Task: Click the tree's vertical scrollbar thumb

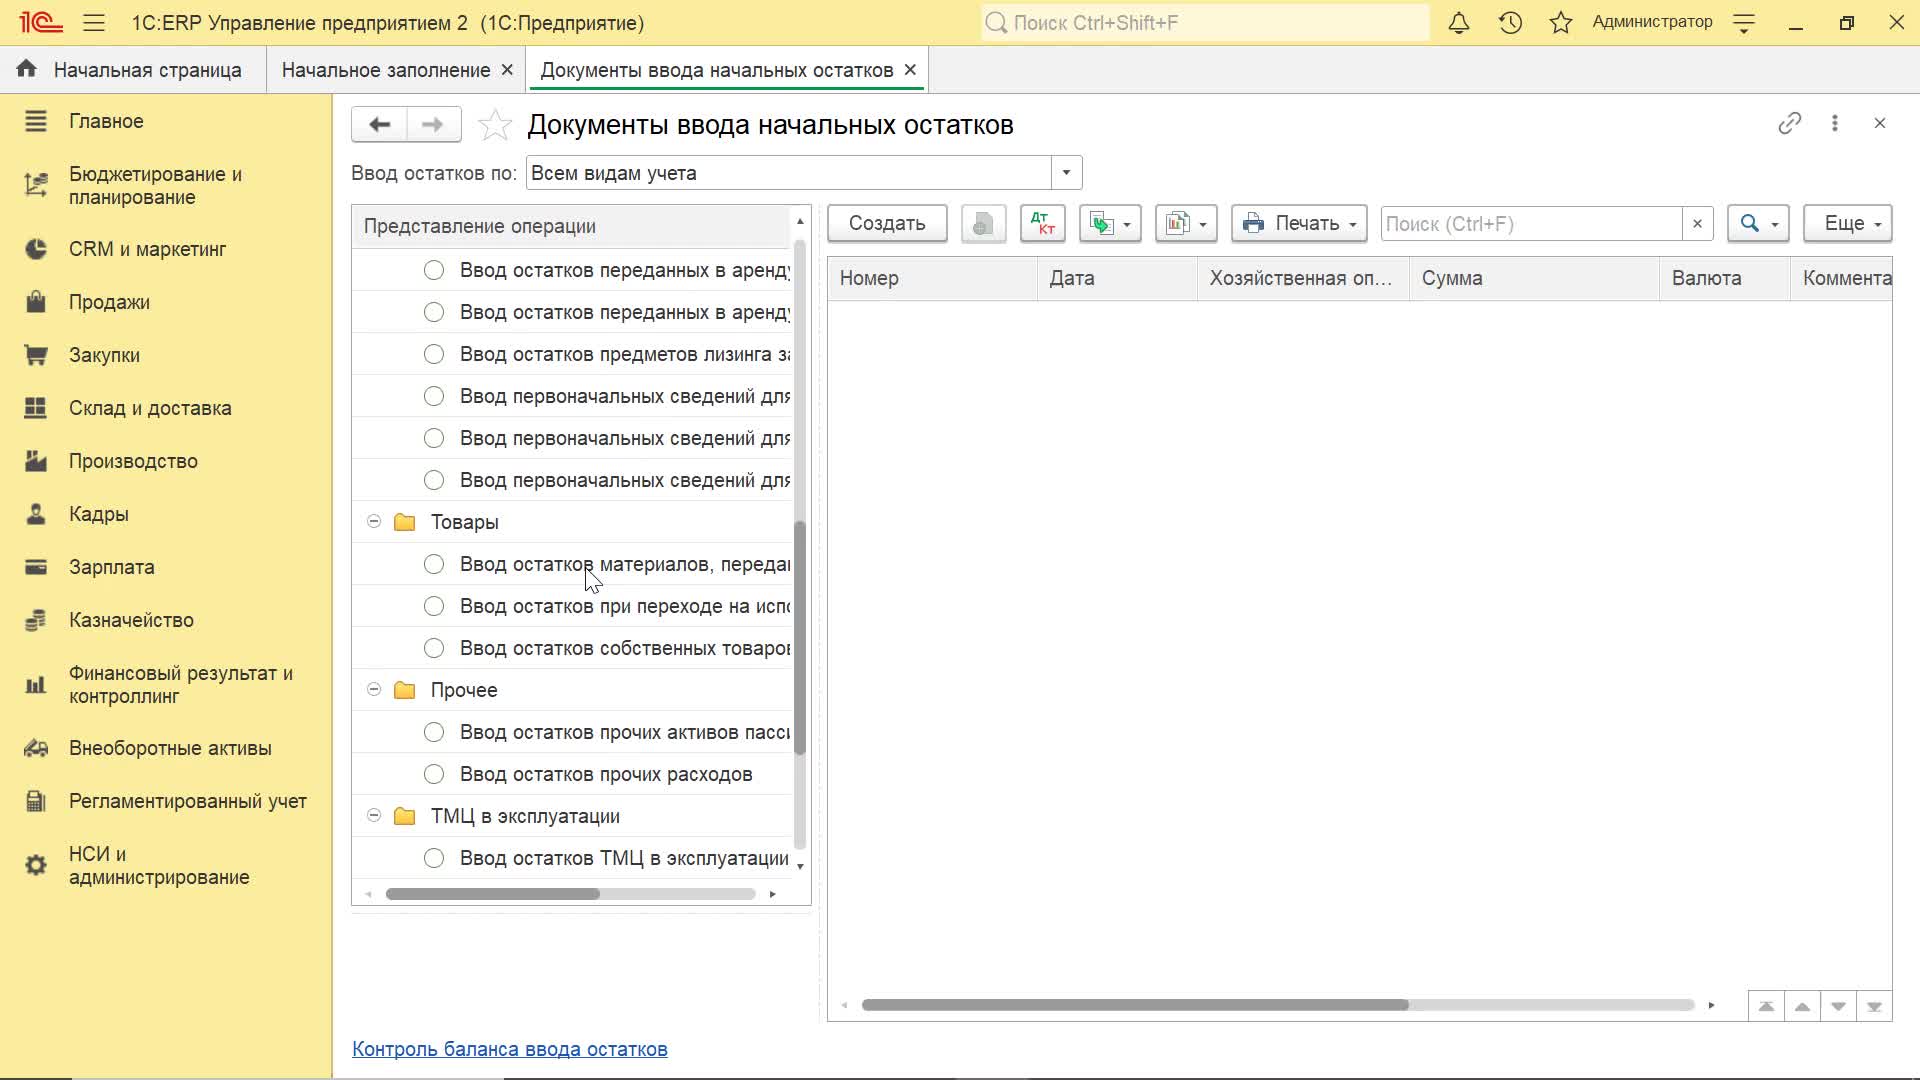Action: click(799, 637)
